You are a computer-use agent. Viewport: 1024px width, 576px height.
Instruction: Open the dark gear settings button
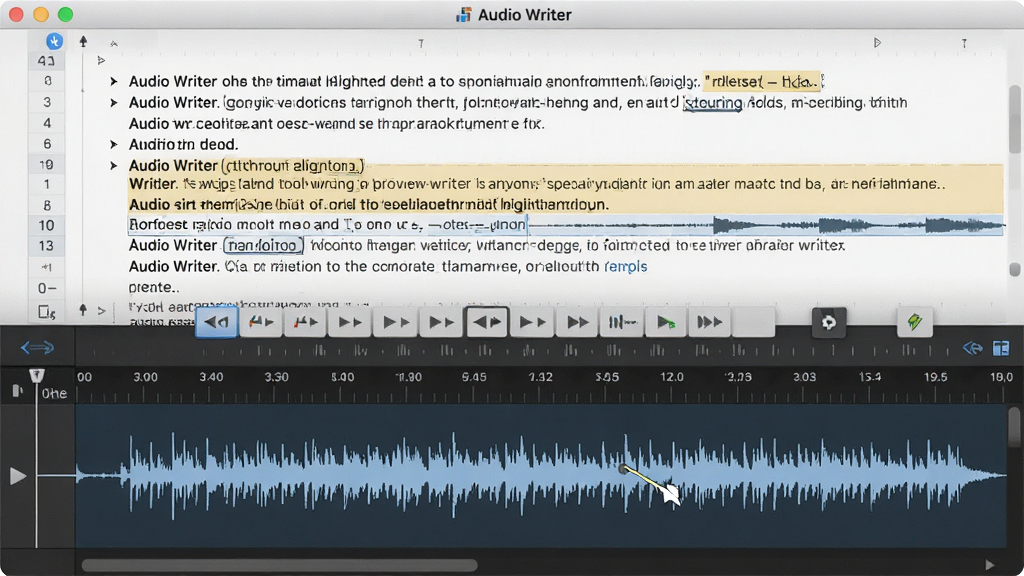pyautogui.click(x=829, y=322)
